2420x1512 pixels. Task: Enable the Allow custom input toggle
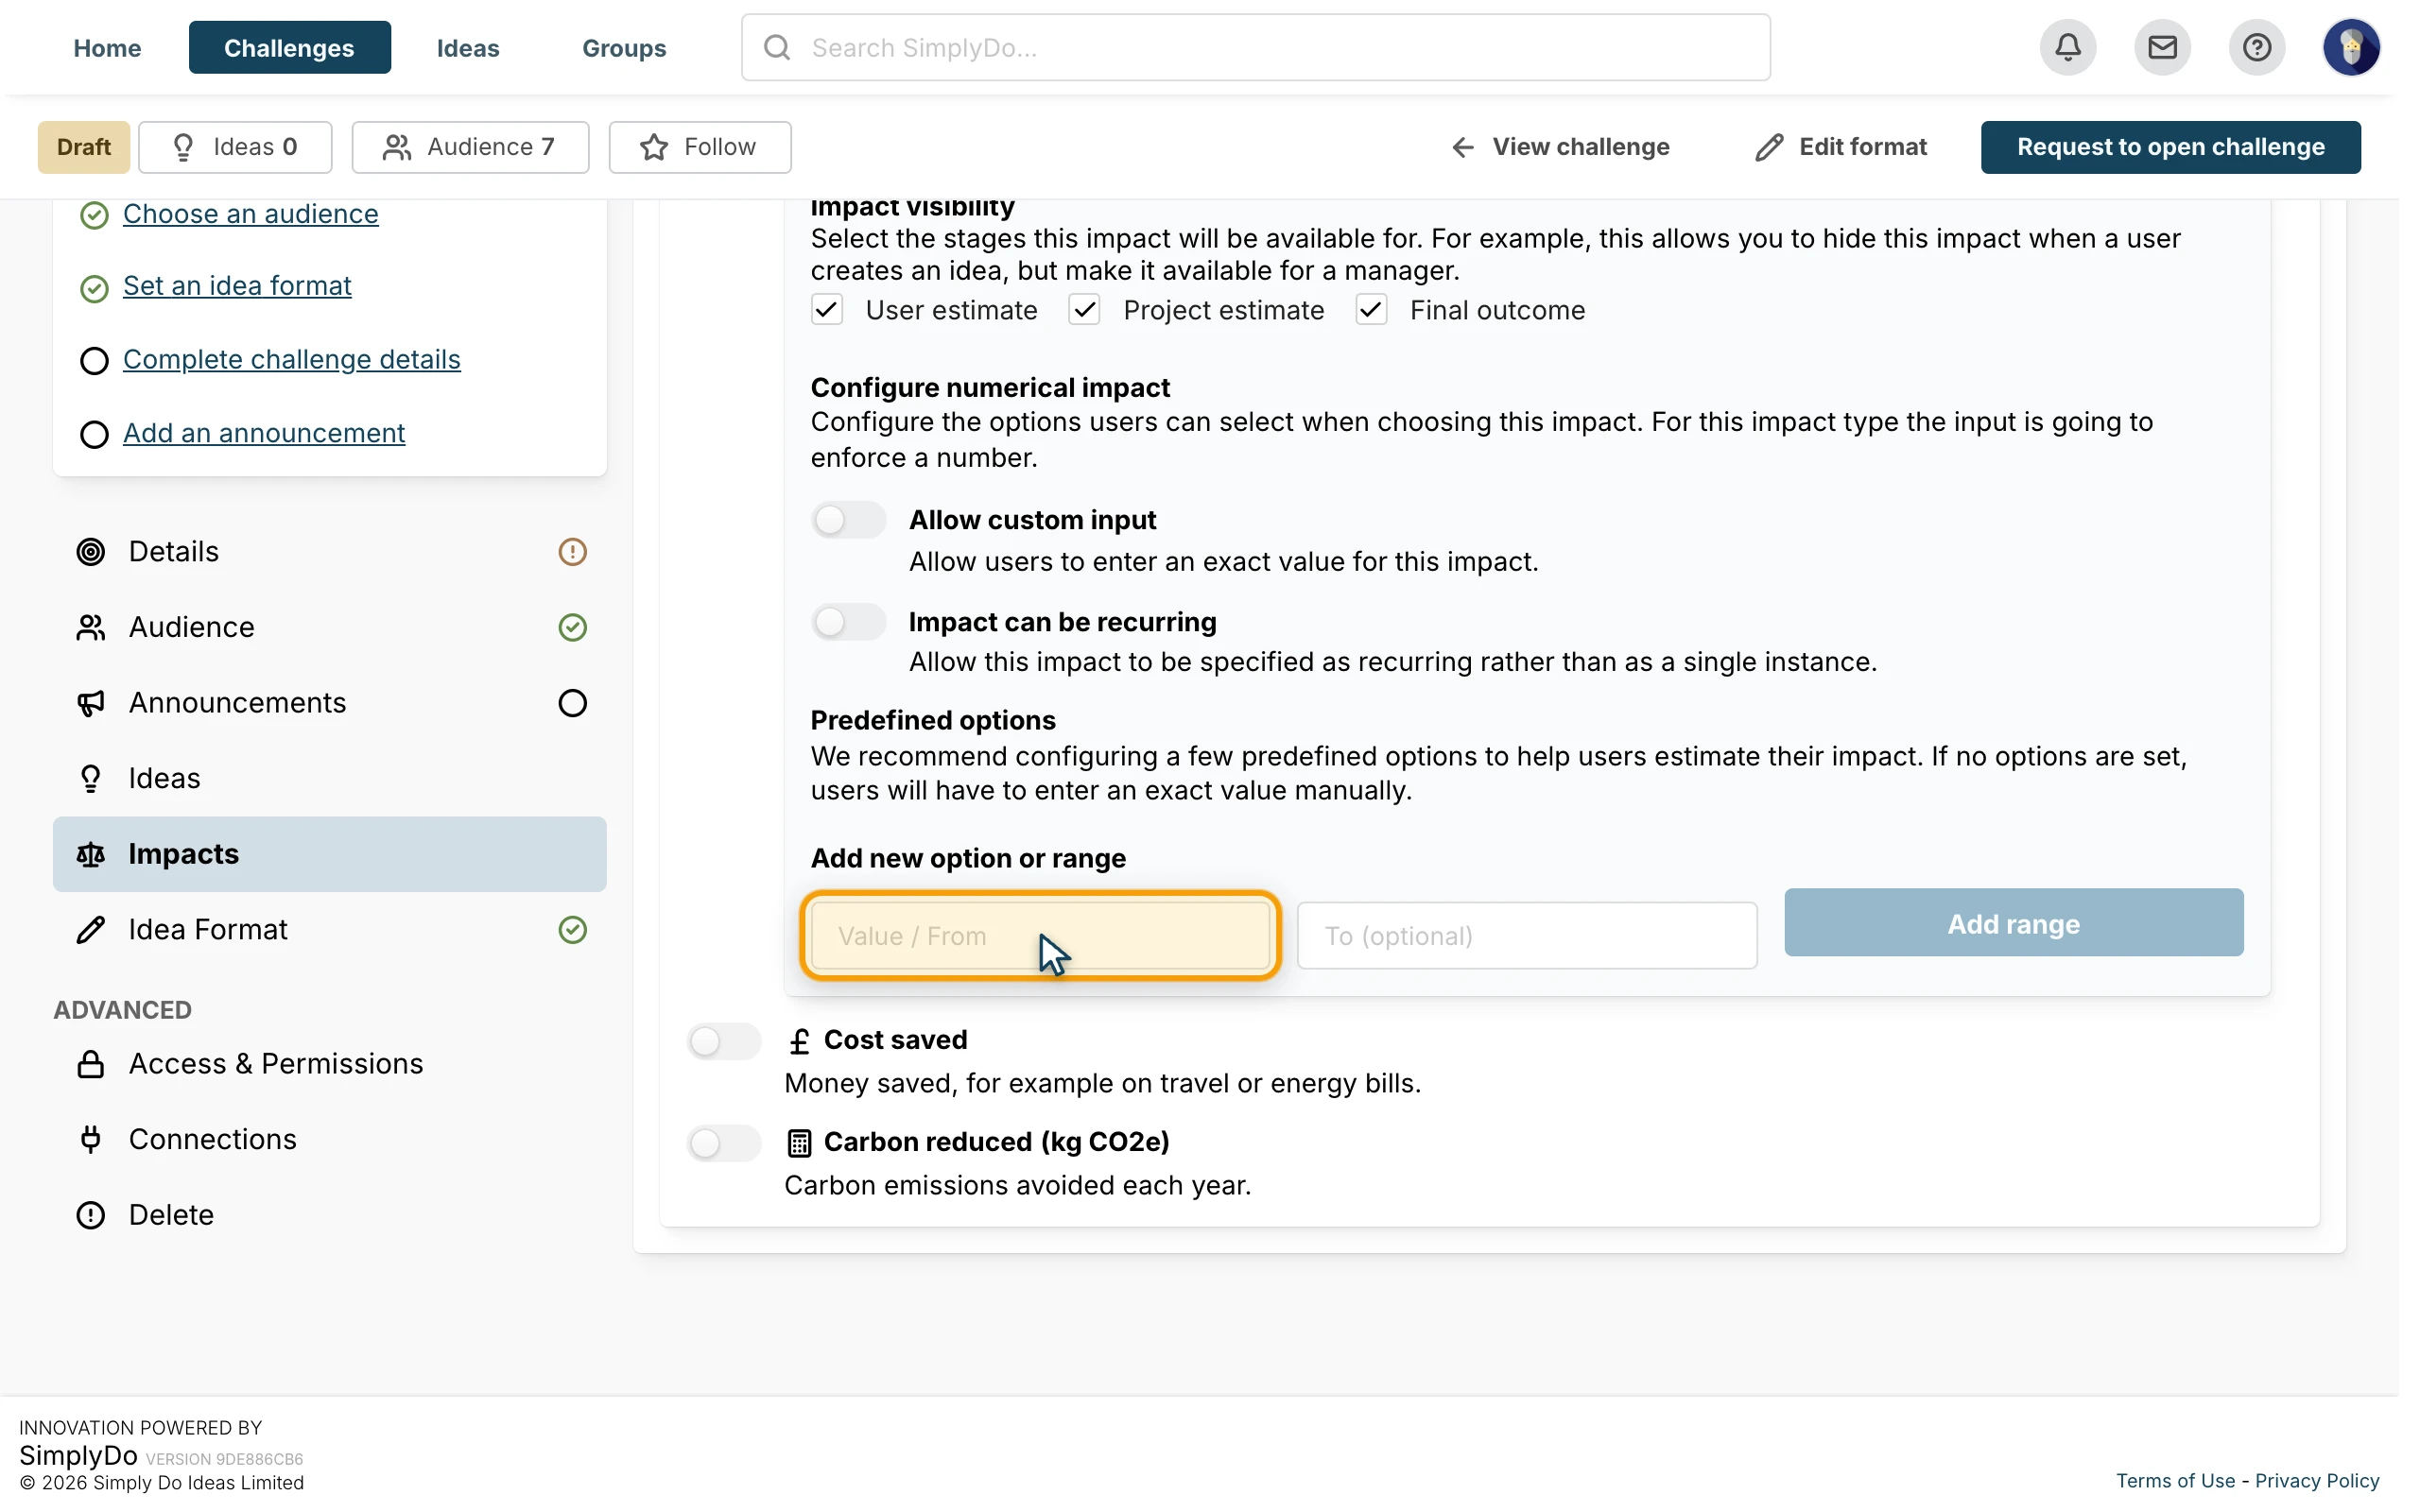click(848, 520)
